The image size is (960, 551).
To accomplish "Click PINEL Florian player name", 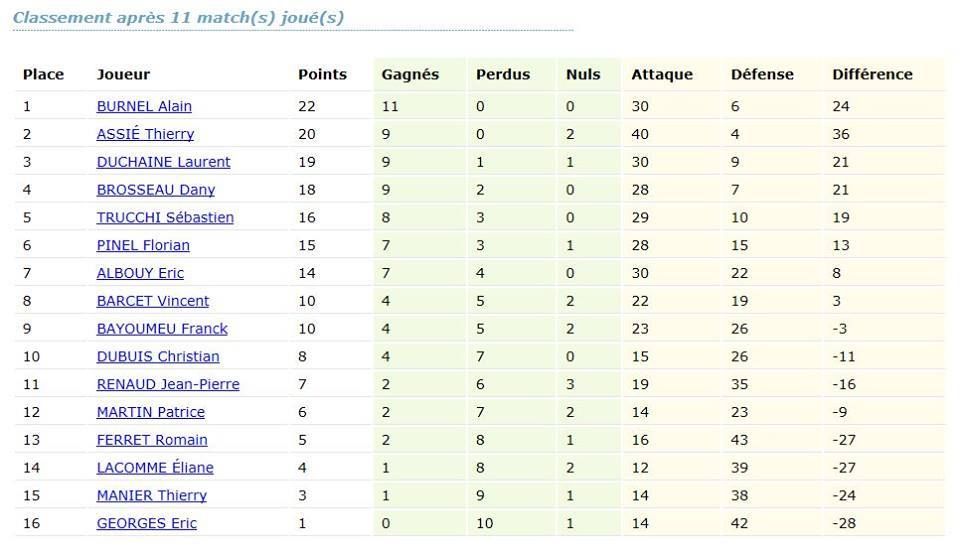I will coord(143,245).
